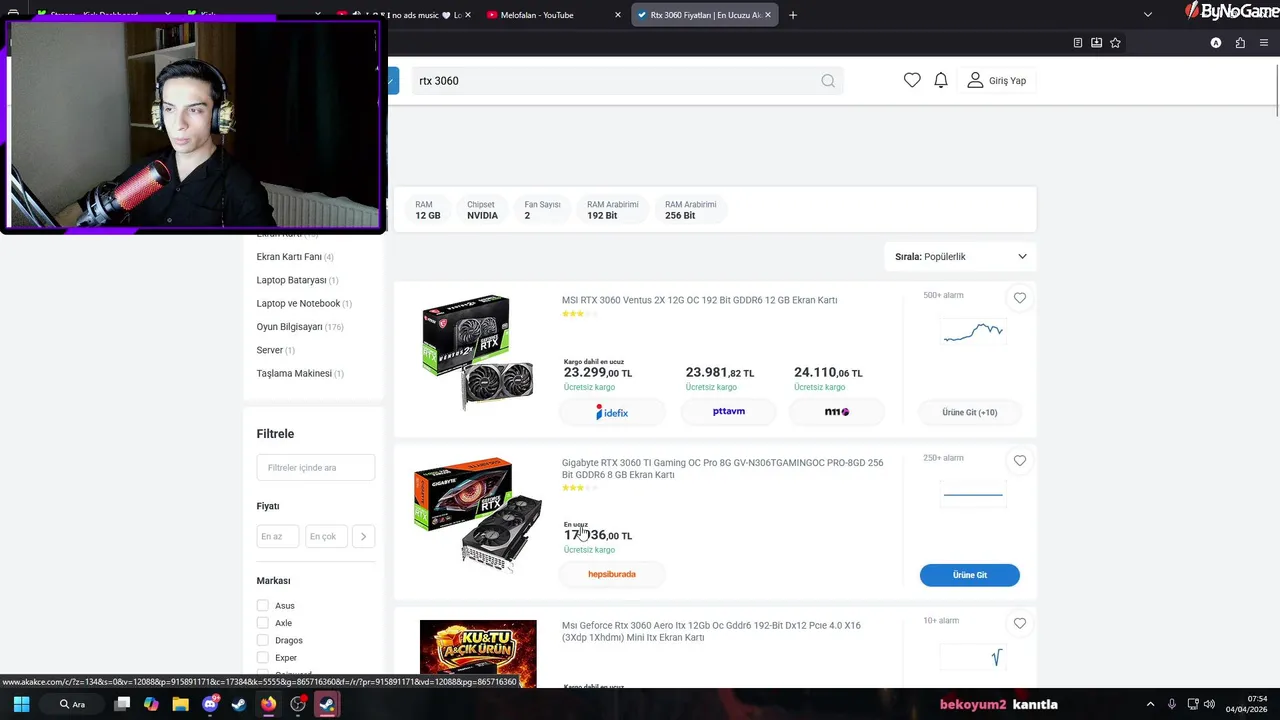
Task: Close the Rtx 3060 Fiyatları tab
Action: (x=768, y=15)
